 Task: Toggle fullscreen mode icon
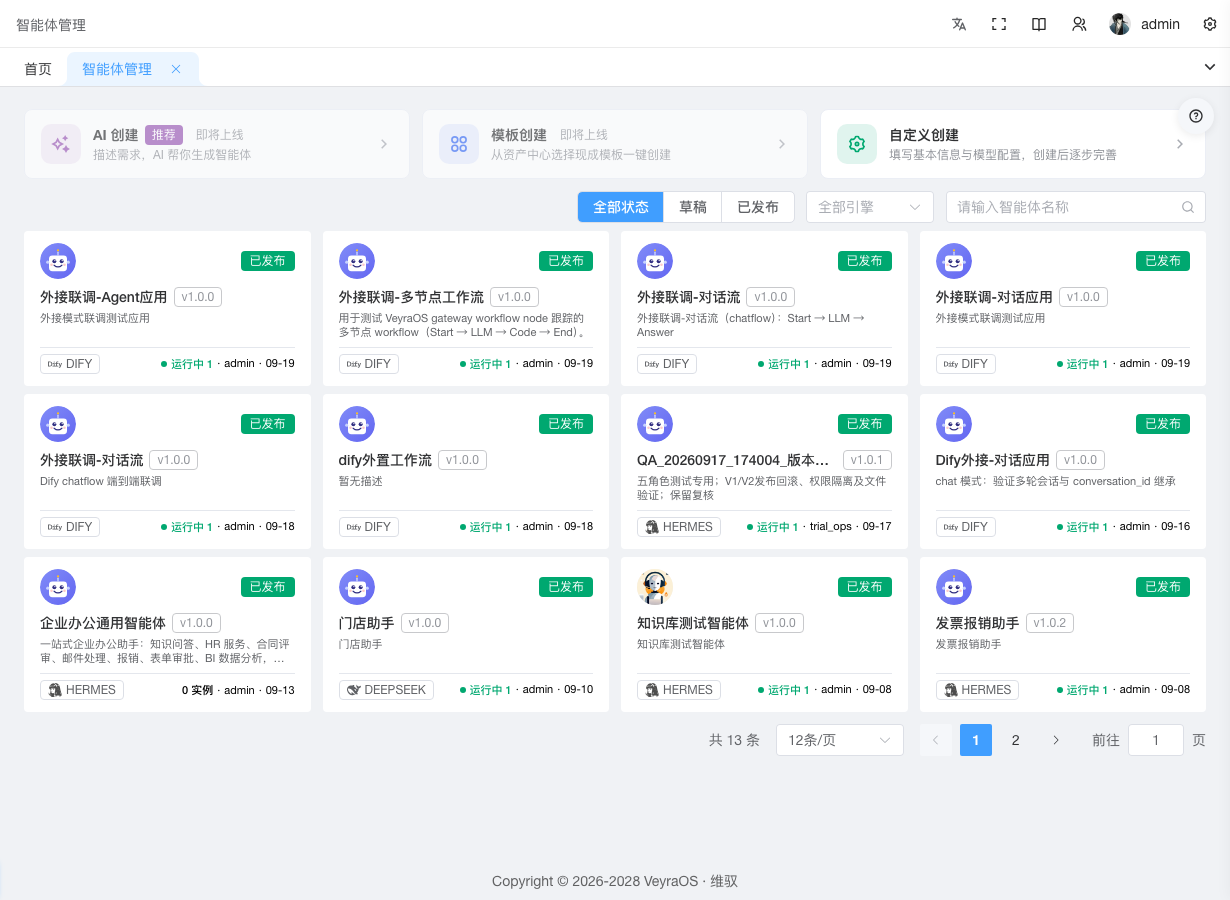coord(998,24)
